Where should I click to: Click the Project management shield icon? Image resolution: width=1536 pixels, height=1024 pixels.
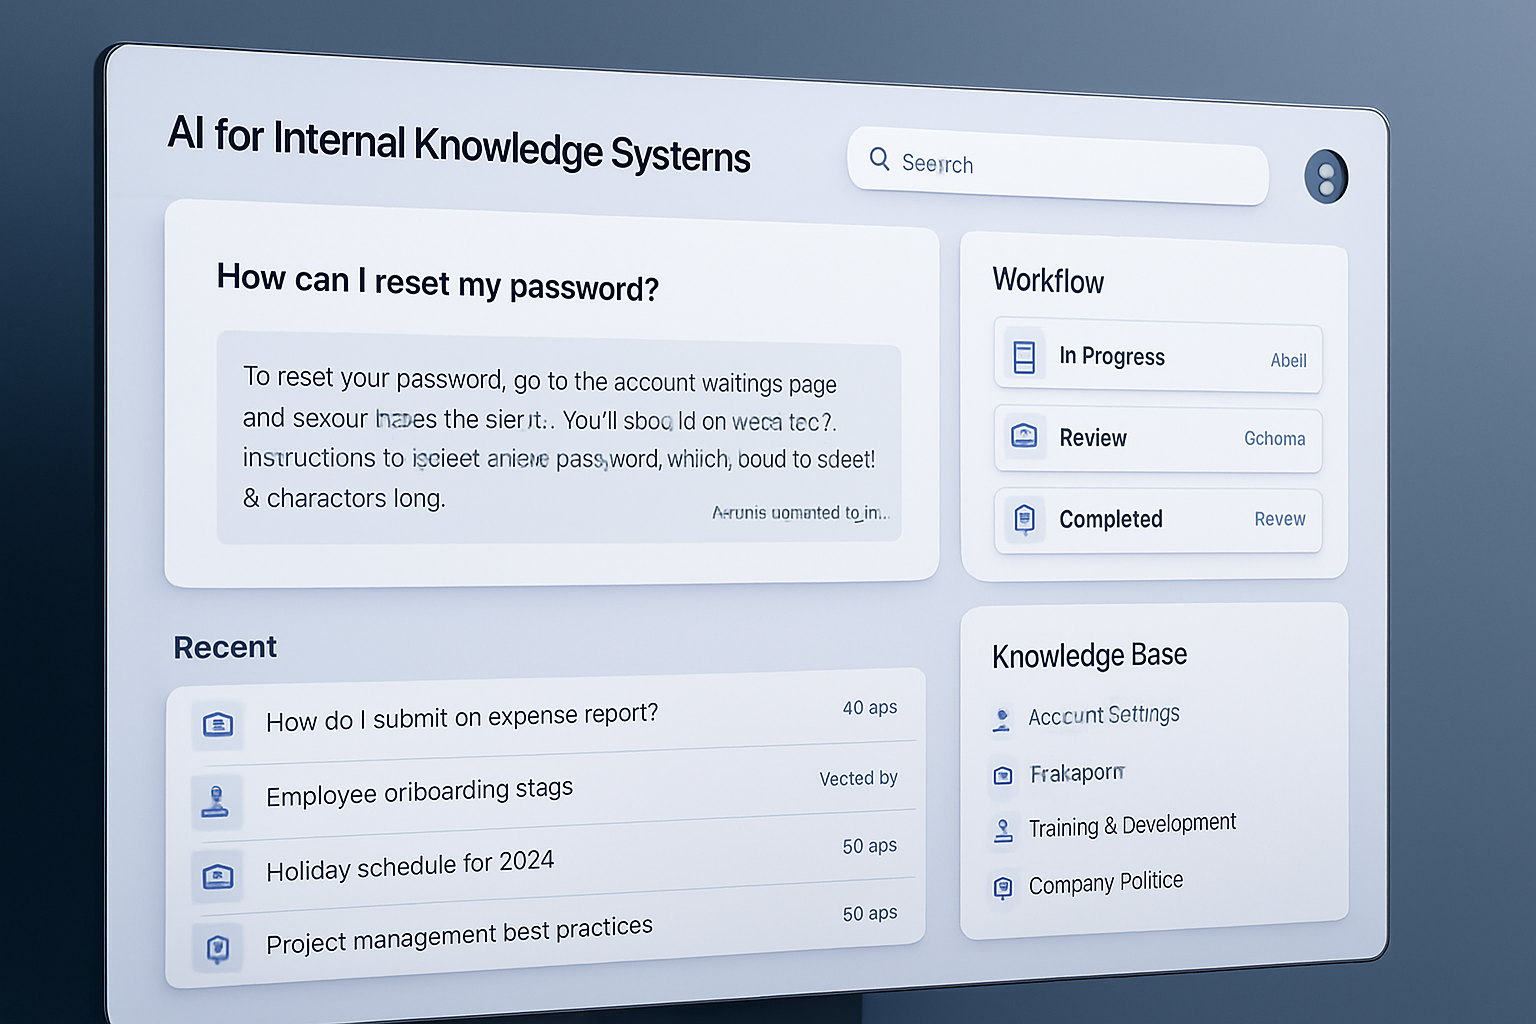tap(218, 948)
